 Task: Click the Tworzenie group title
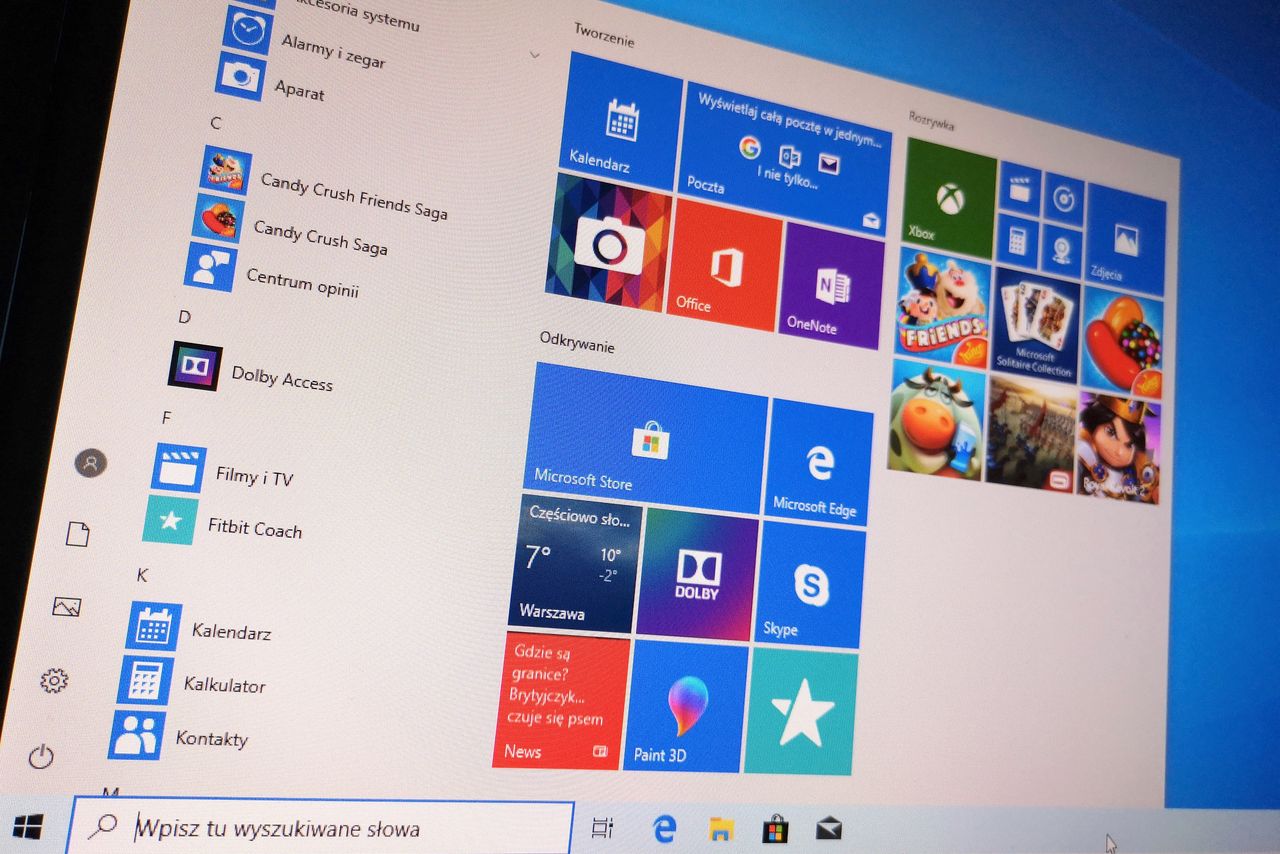pyautogui.click(x=604, y=35)
